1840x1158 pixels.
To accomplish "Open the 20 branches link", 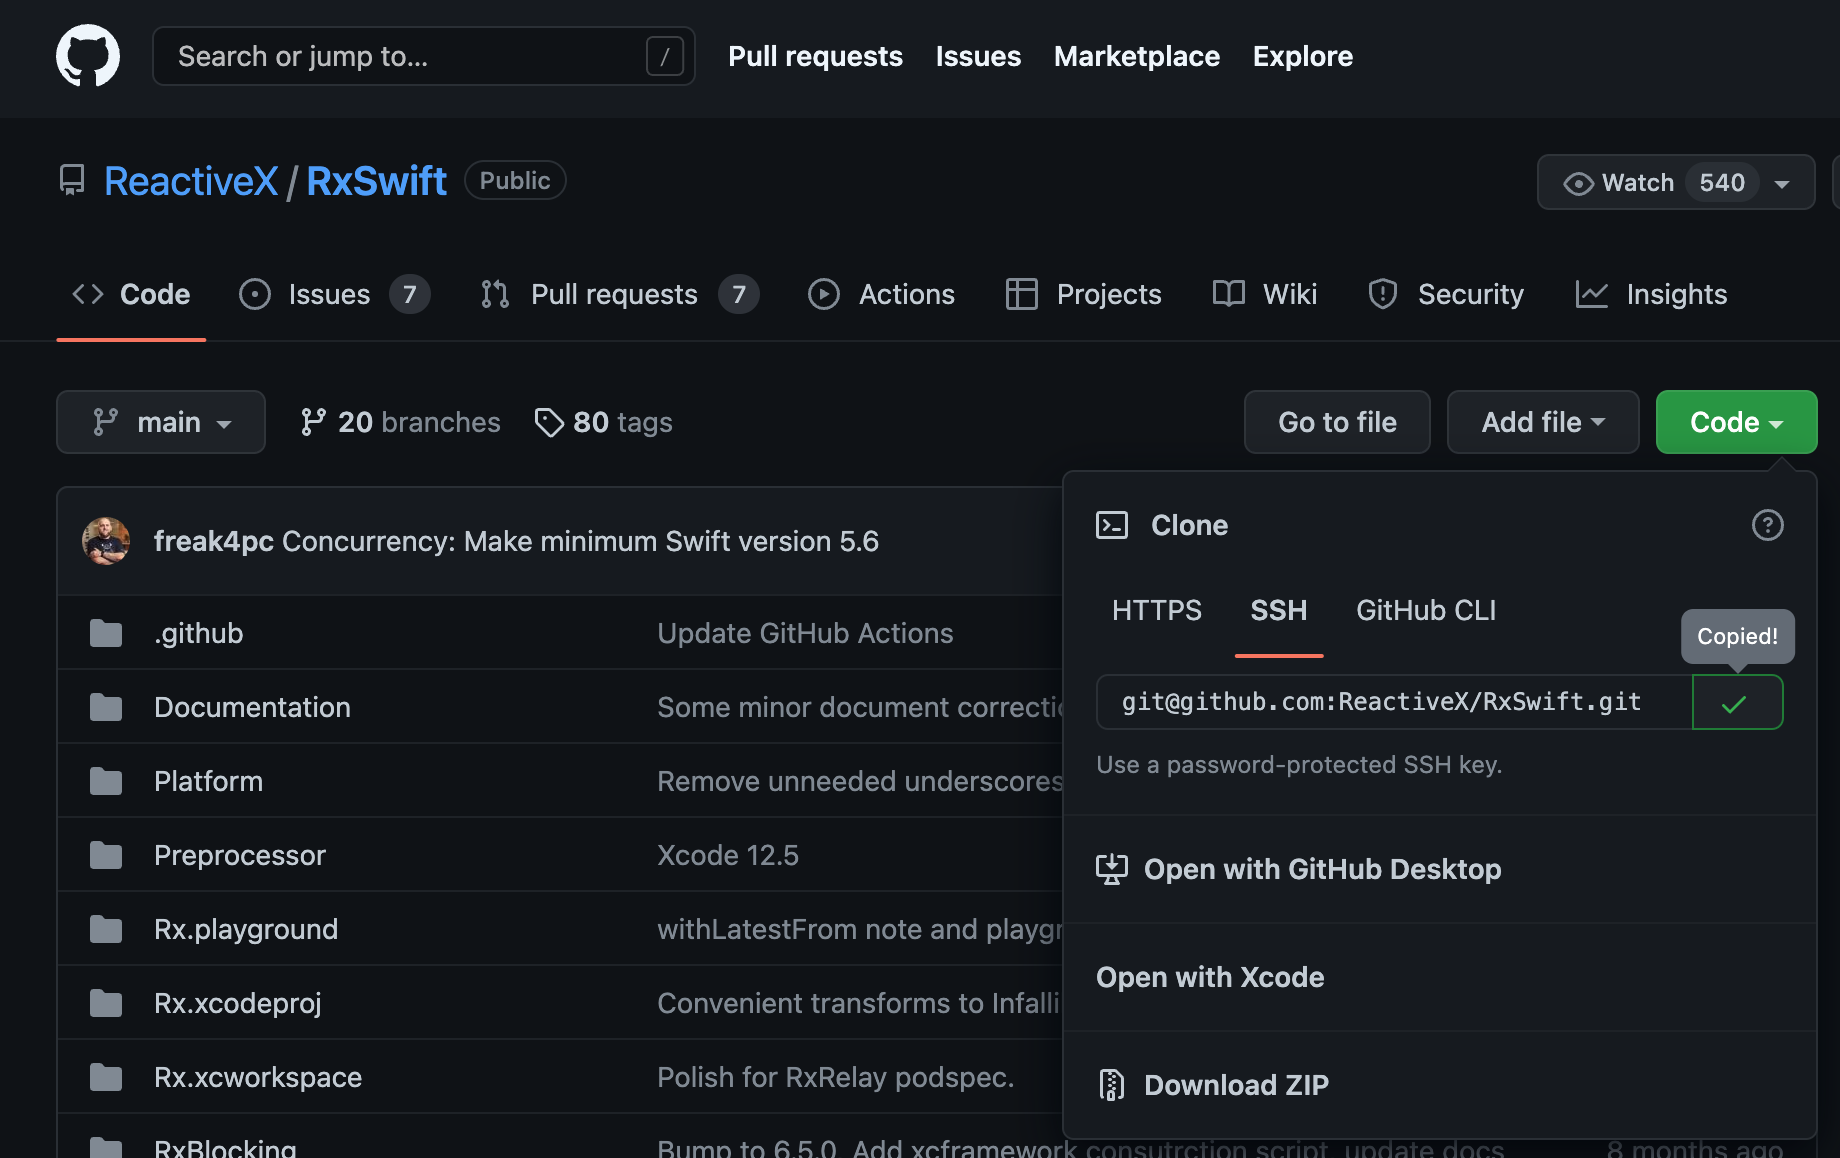I will (x=400, y=422).
